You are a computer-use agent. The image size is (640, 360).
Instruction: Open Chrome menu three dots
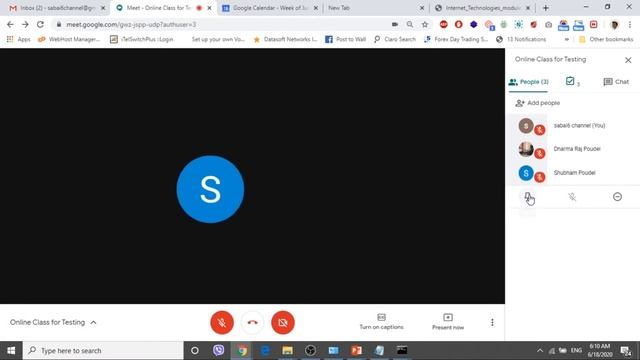coord(630,24)
